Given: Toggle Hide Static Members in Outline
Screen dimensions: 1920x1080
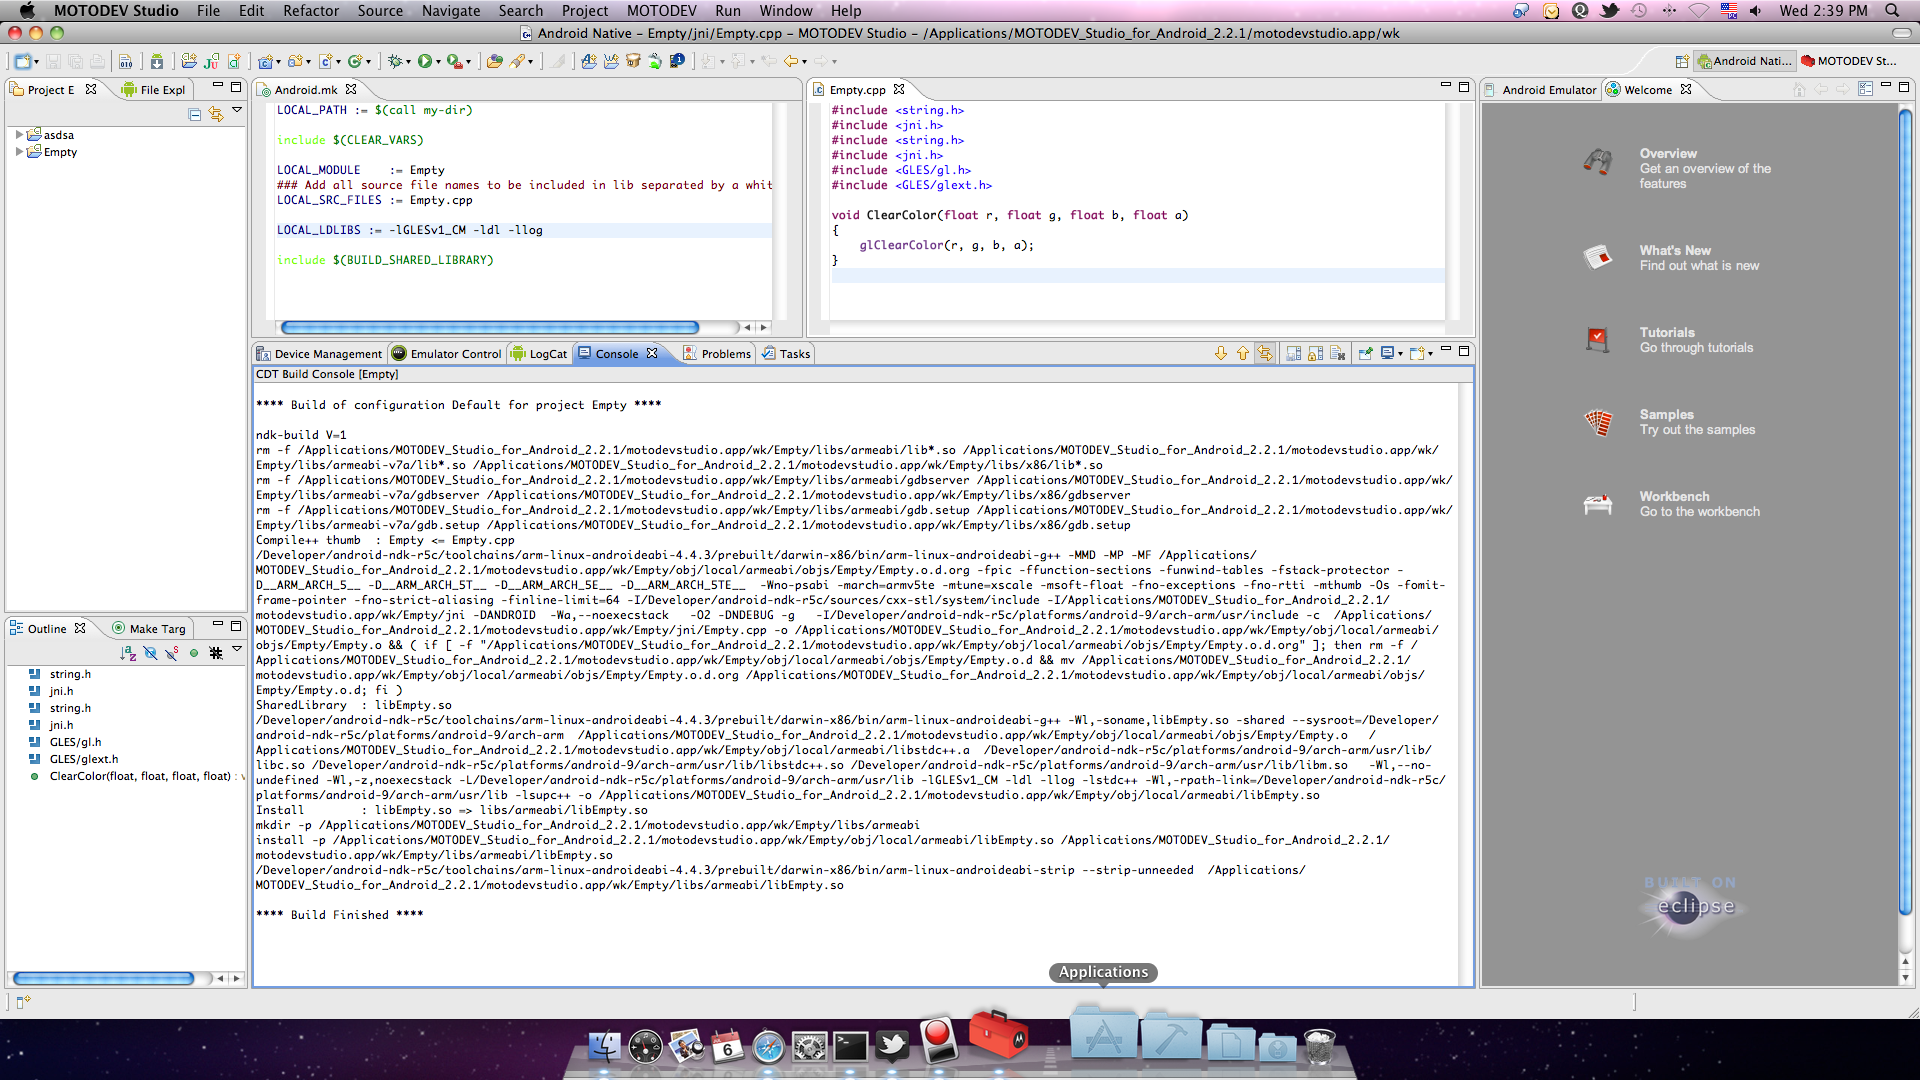Looking at the screenshot, I should (x=172, y=653).
